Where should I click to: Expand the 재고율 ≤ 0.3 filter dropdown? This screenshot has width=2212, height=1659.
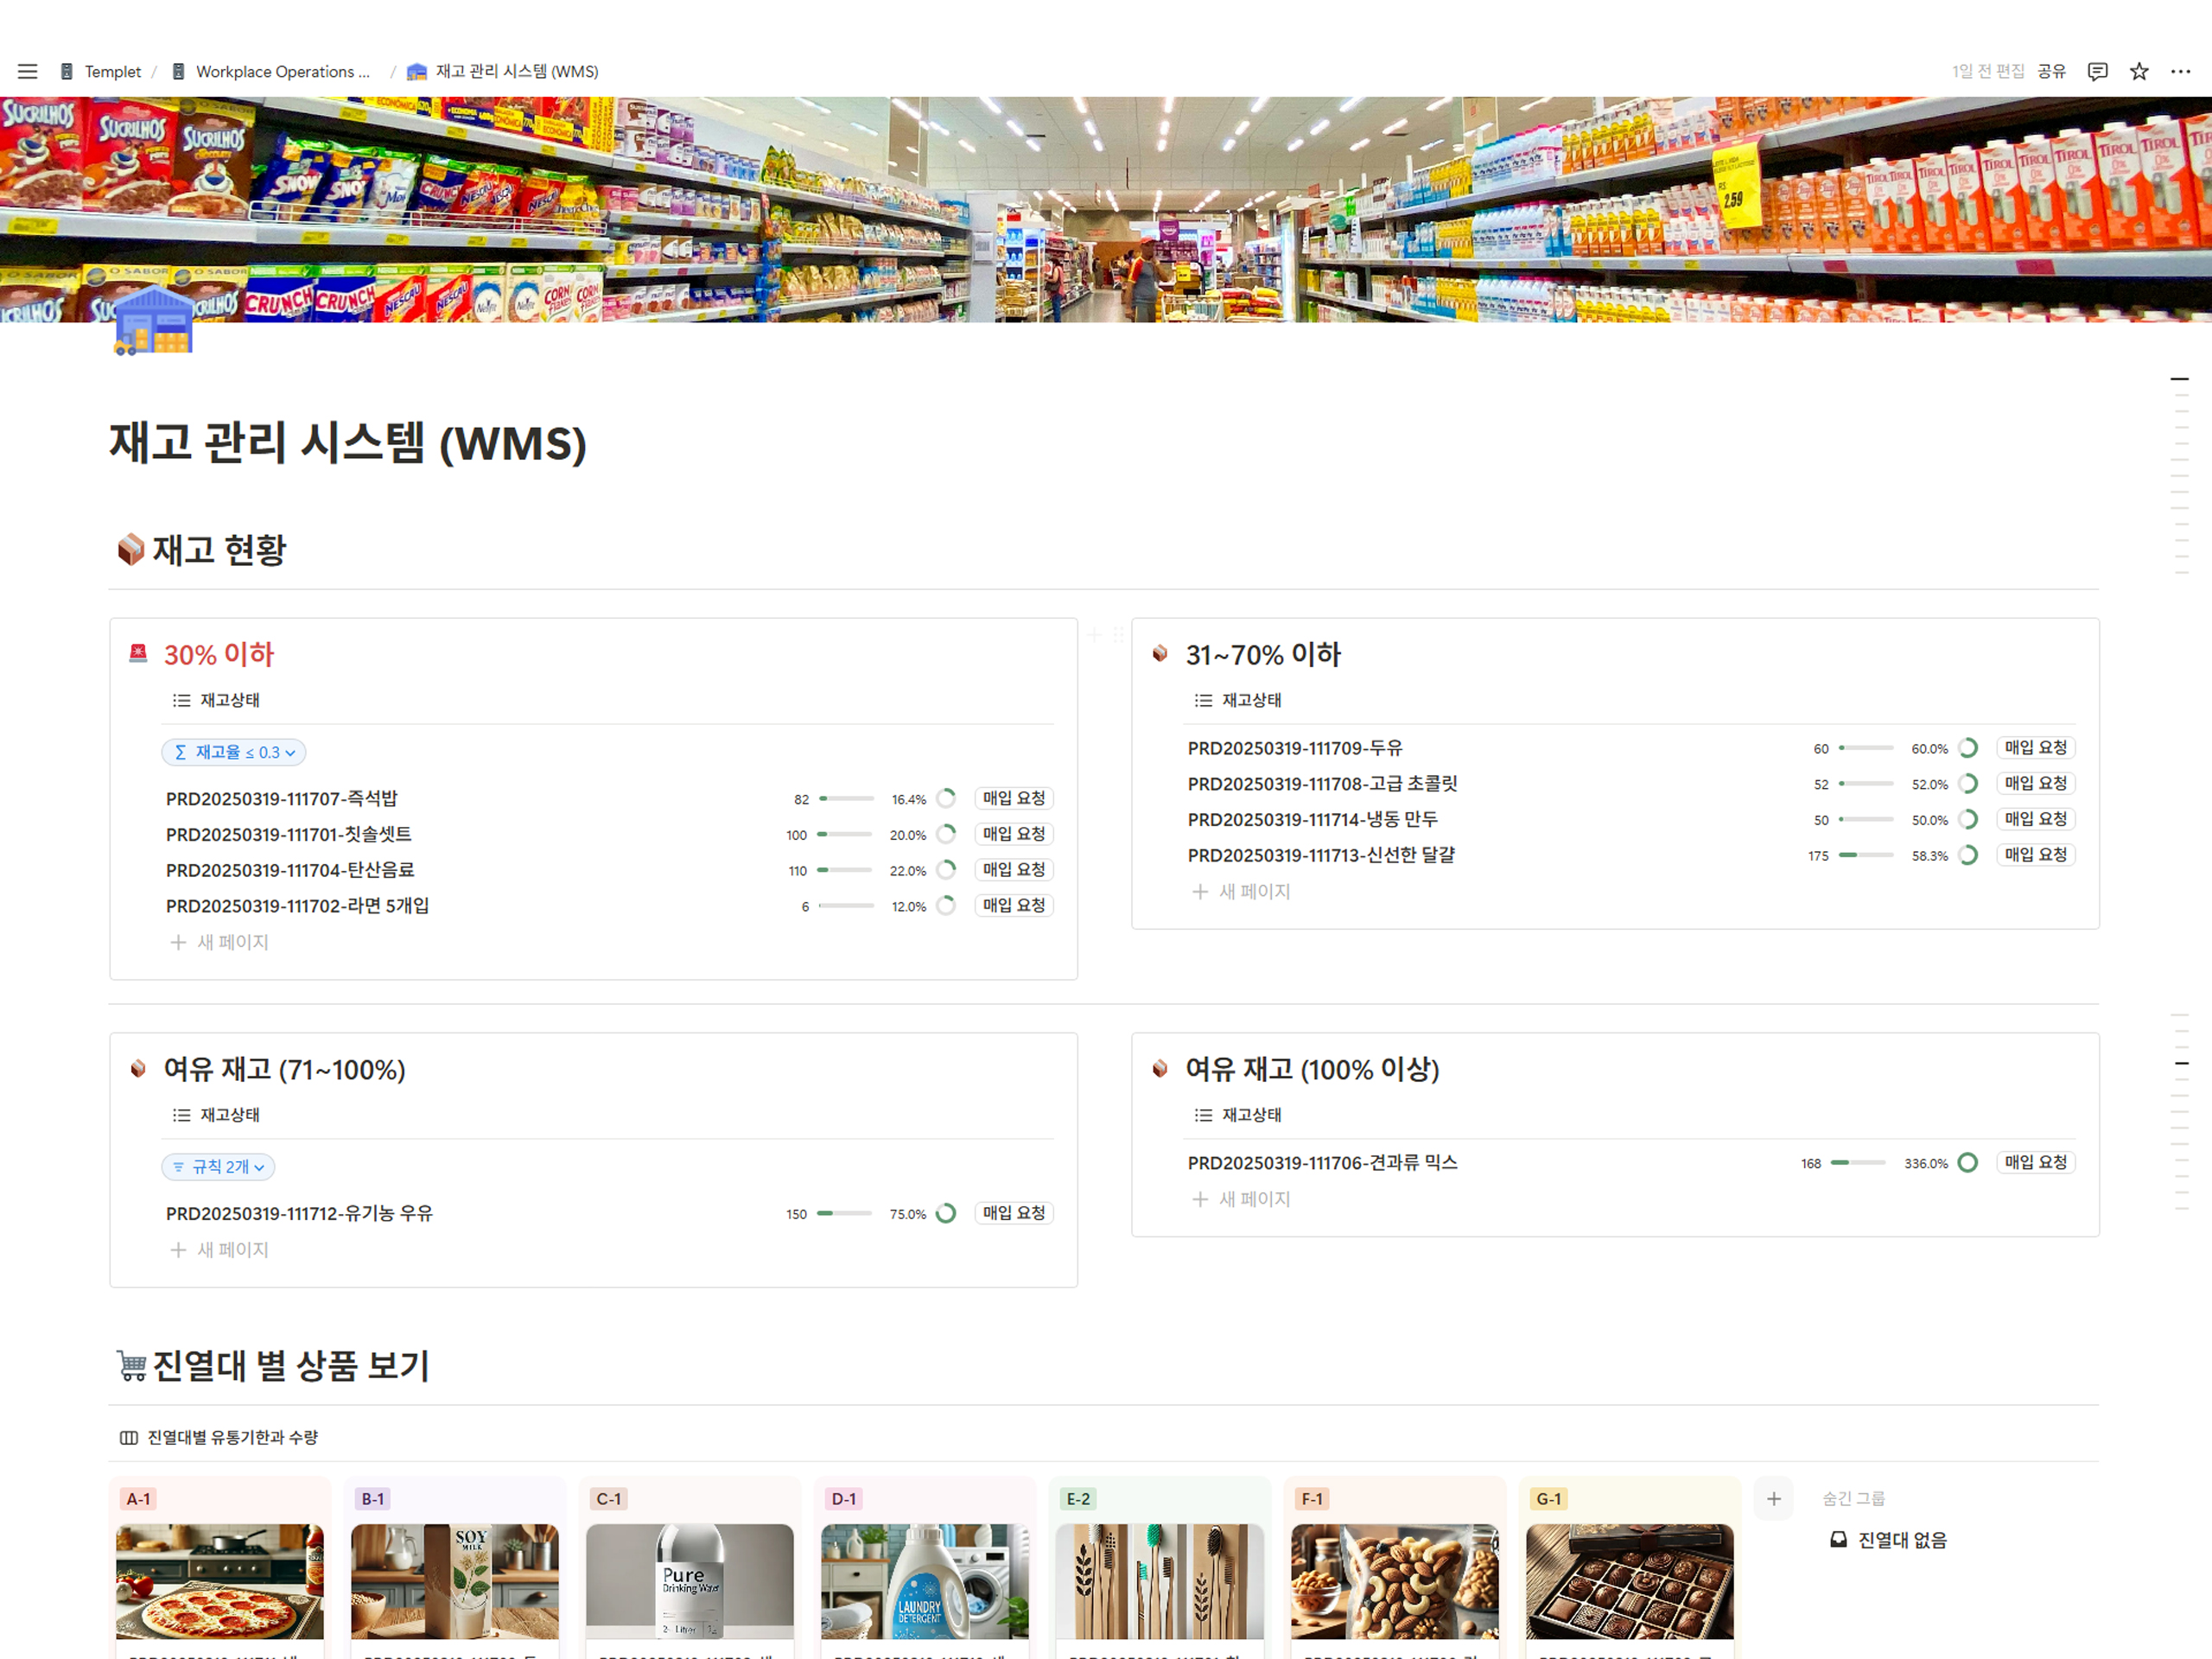point(234,752)
